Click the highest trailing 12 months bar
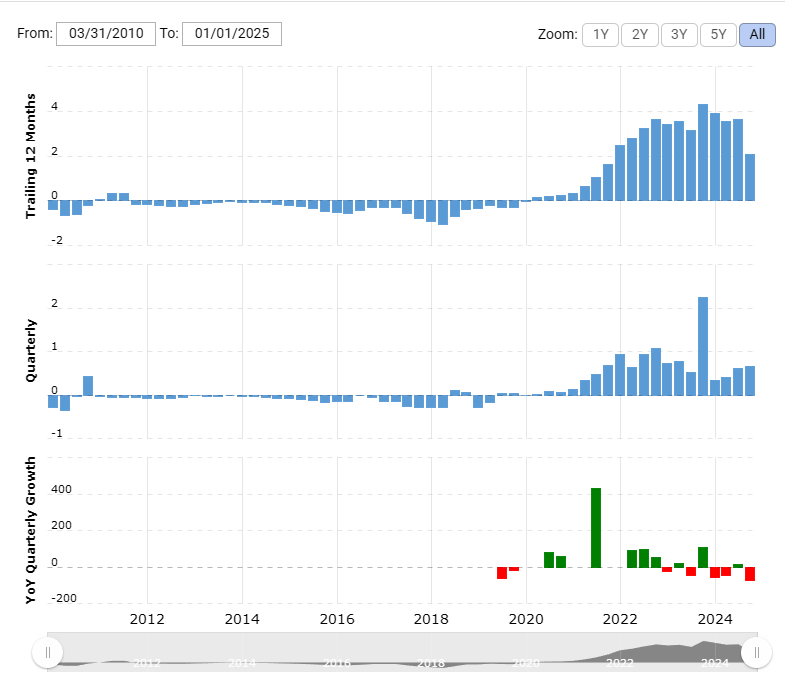 click(x=703, y=152)
